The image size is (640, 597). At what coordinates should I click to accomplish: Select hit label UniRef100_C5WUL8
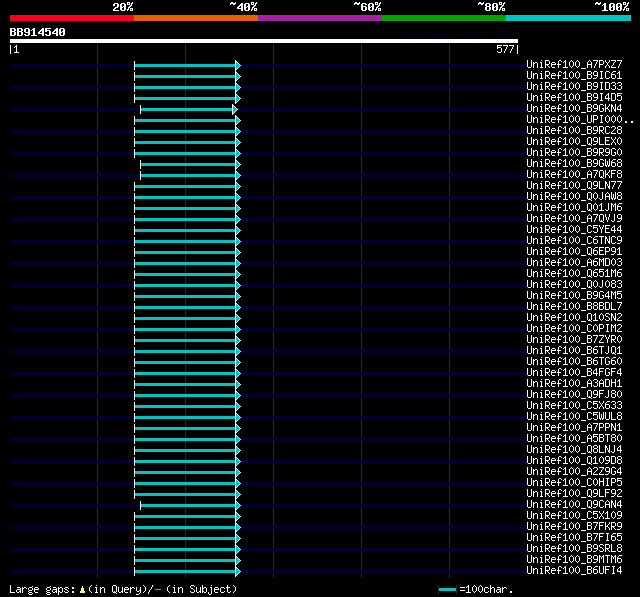point(574,417)
